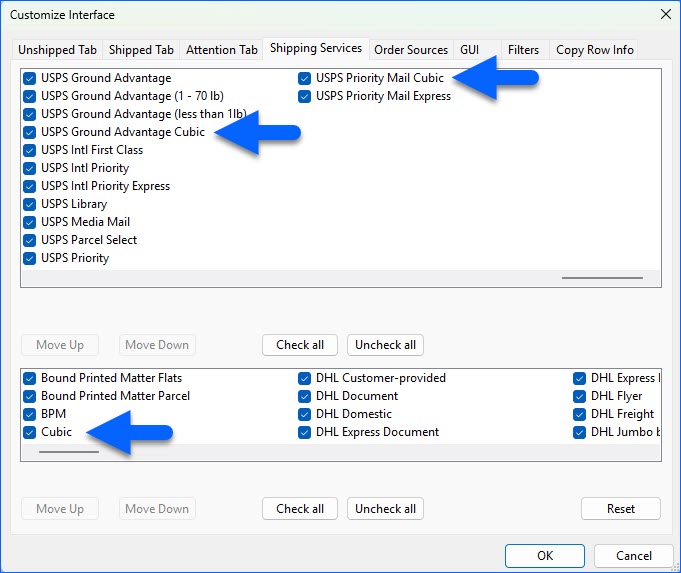
Task: Uncheck the DHL Document checkbox
Action: click(305, 396)
